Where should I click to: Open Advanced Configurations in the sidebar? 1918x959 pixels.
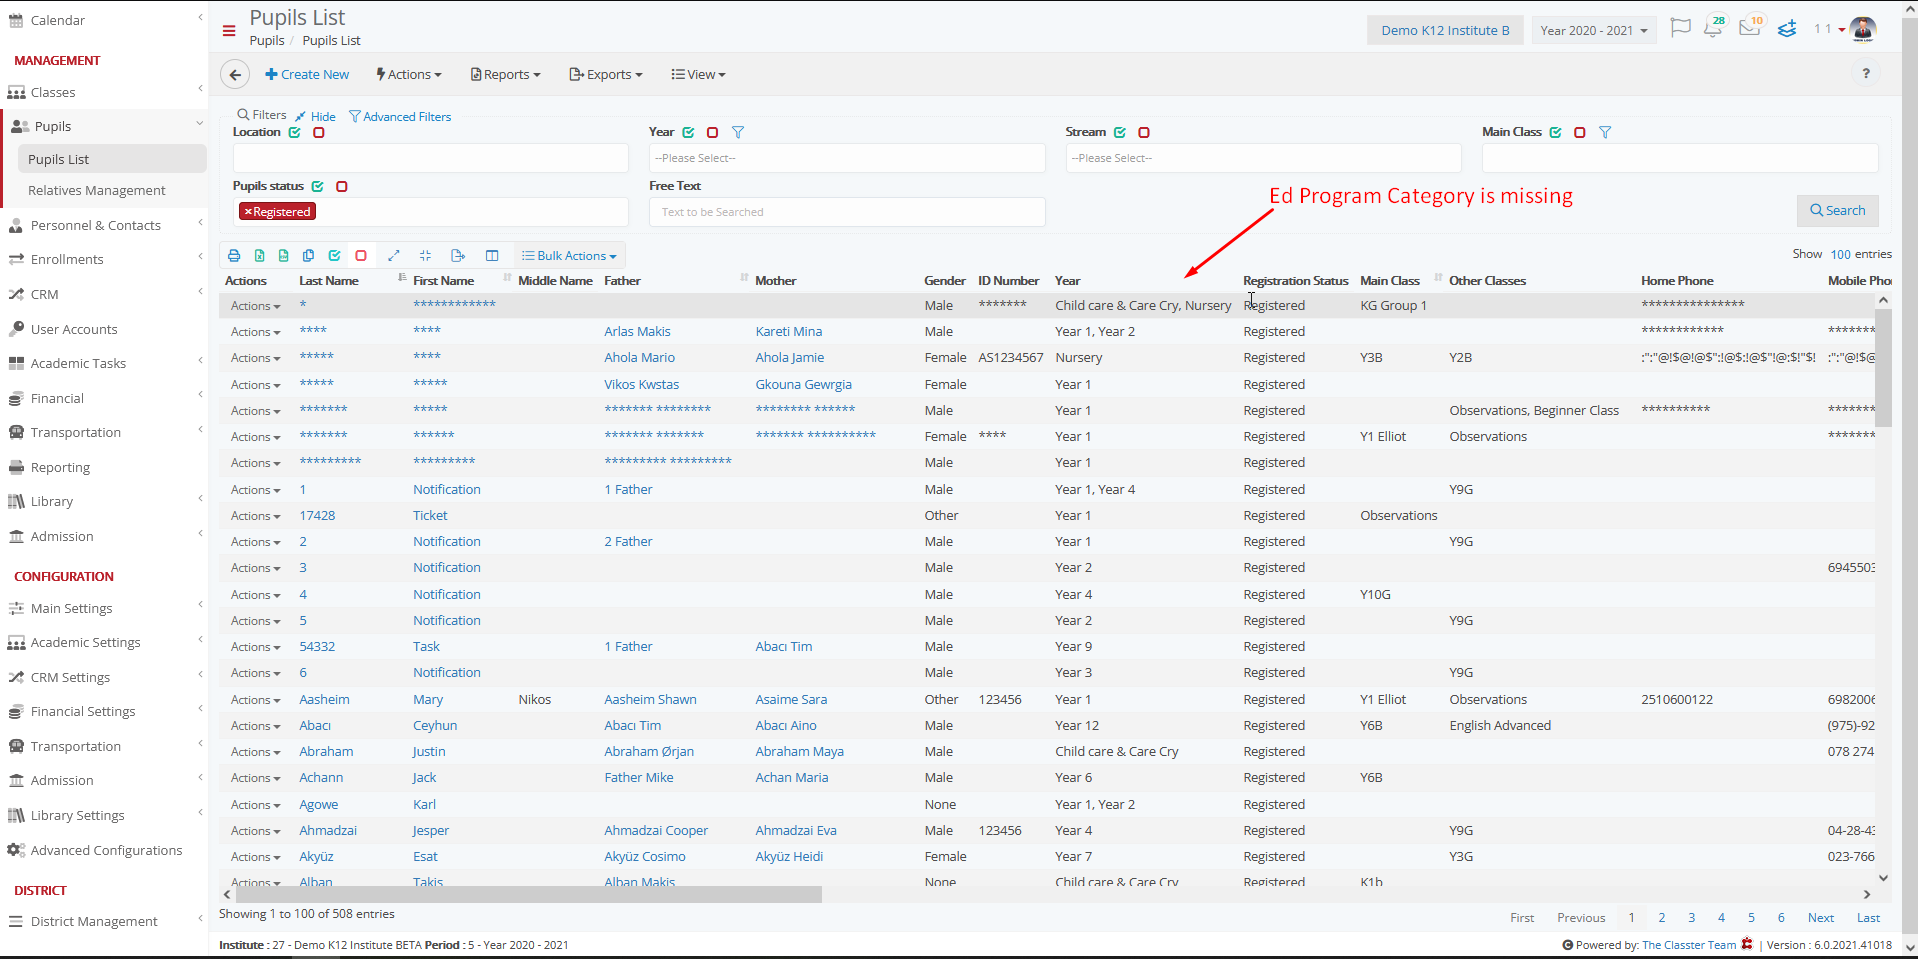(x=103, y=850)
